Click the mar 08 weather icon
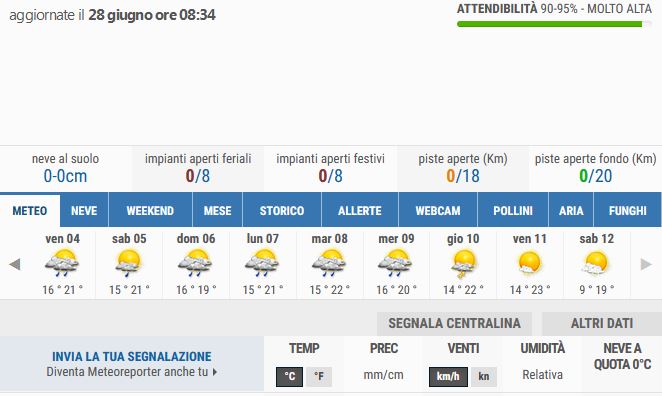This screenshot has height=396, width=662. tap(329, 263)
